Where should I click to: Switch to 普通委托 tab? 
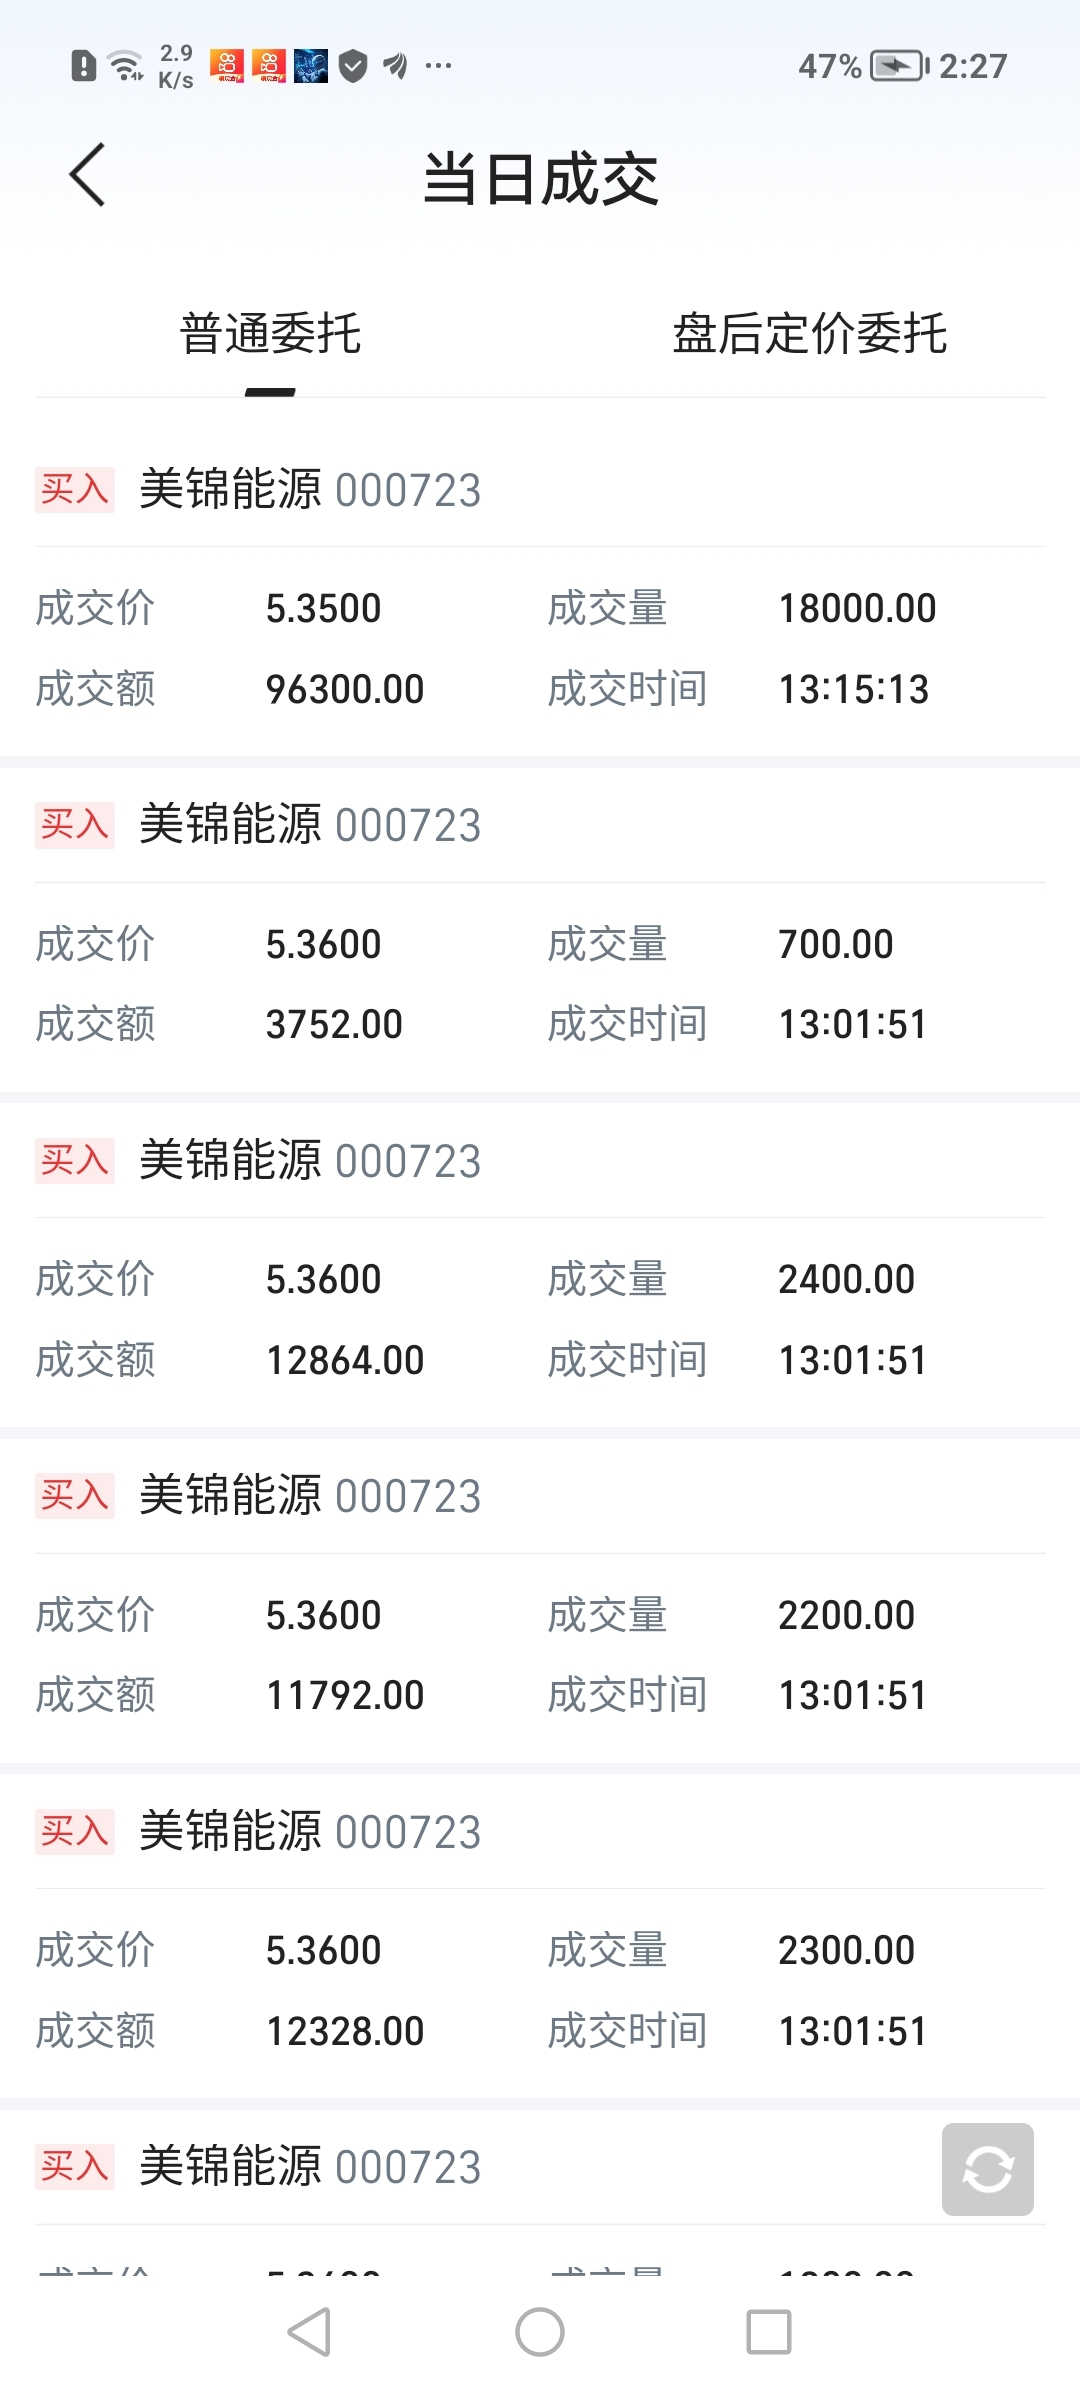[x=270, y=334]
